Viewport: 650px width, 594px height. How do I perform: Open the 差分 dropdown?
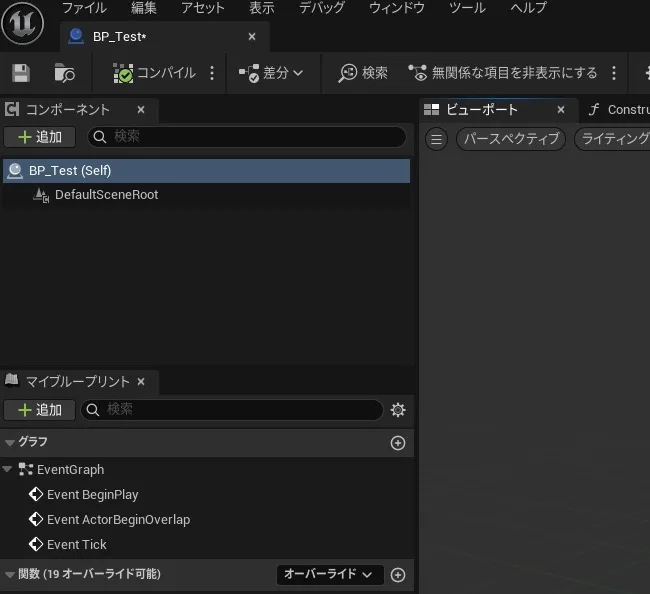coord(272,73)
